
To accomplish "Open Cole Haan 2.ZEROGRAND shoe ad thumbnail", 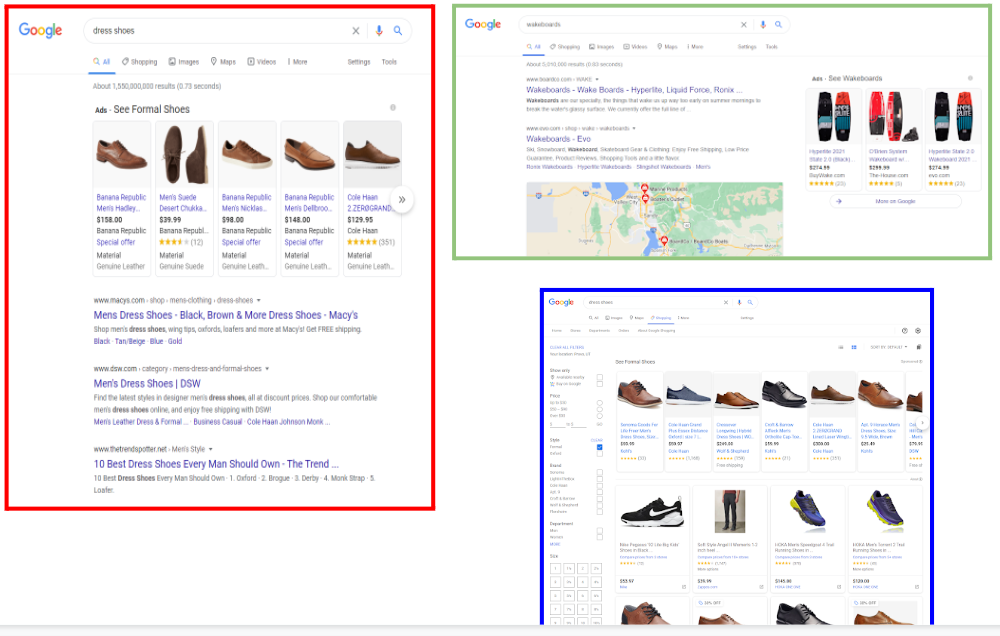I will [372, 154].
